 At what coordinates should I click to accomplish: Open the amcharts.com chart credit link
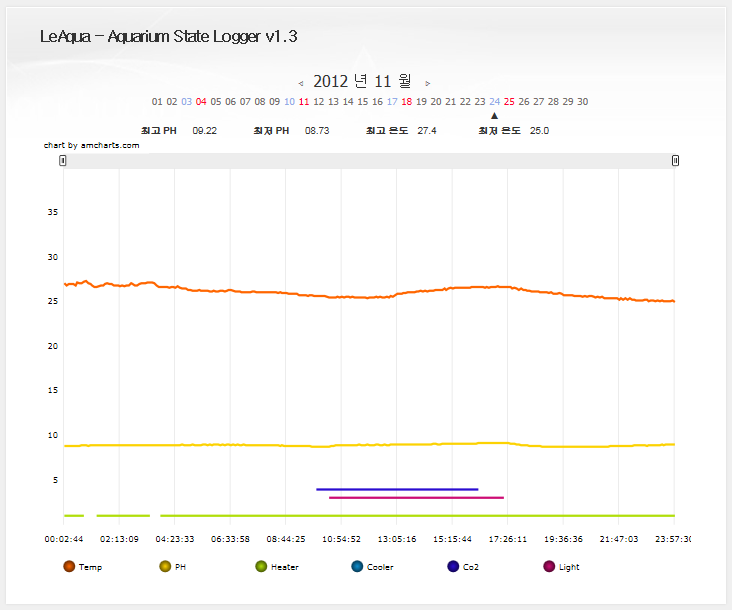click(91, 145)
